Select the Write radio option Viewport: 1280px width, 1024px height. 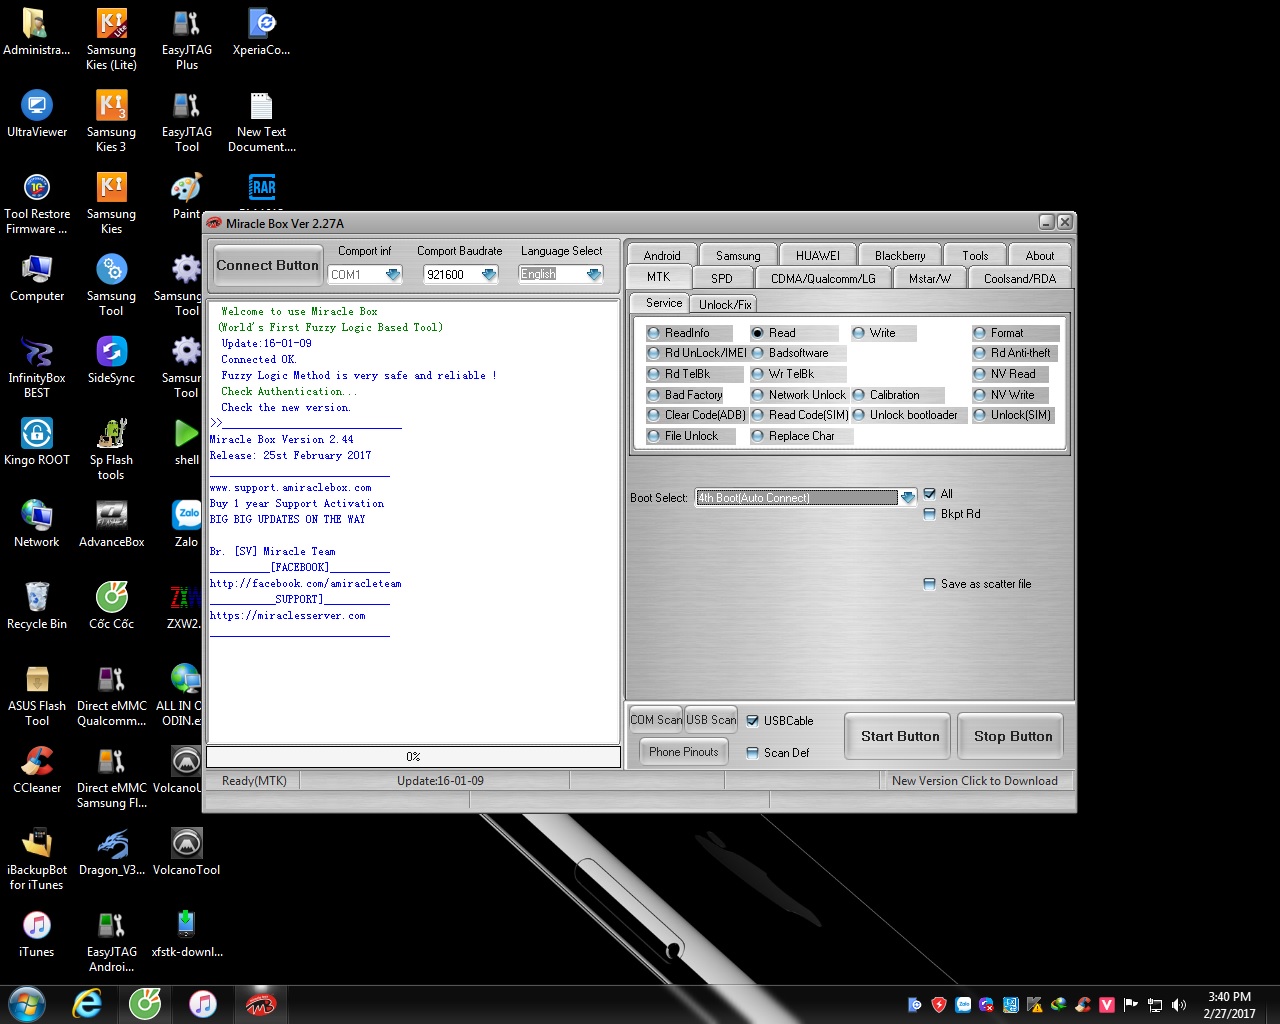click(x=883, y=333)
